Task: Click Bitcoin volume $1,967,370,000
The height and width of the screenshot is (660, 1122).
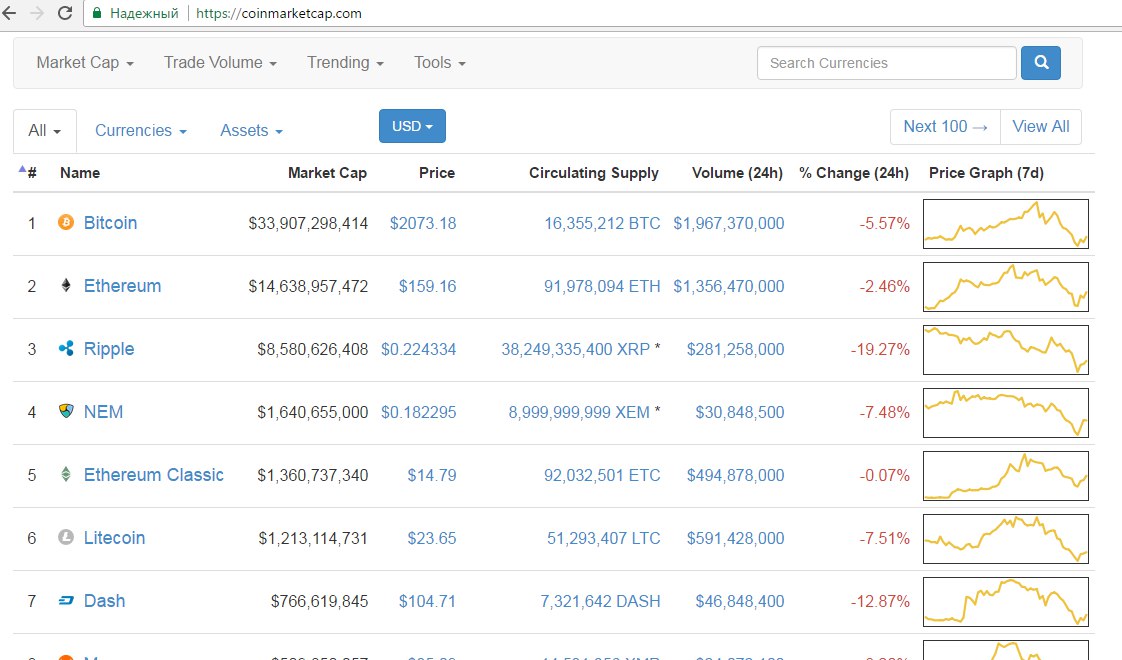Action: click(x=728, y=223)
